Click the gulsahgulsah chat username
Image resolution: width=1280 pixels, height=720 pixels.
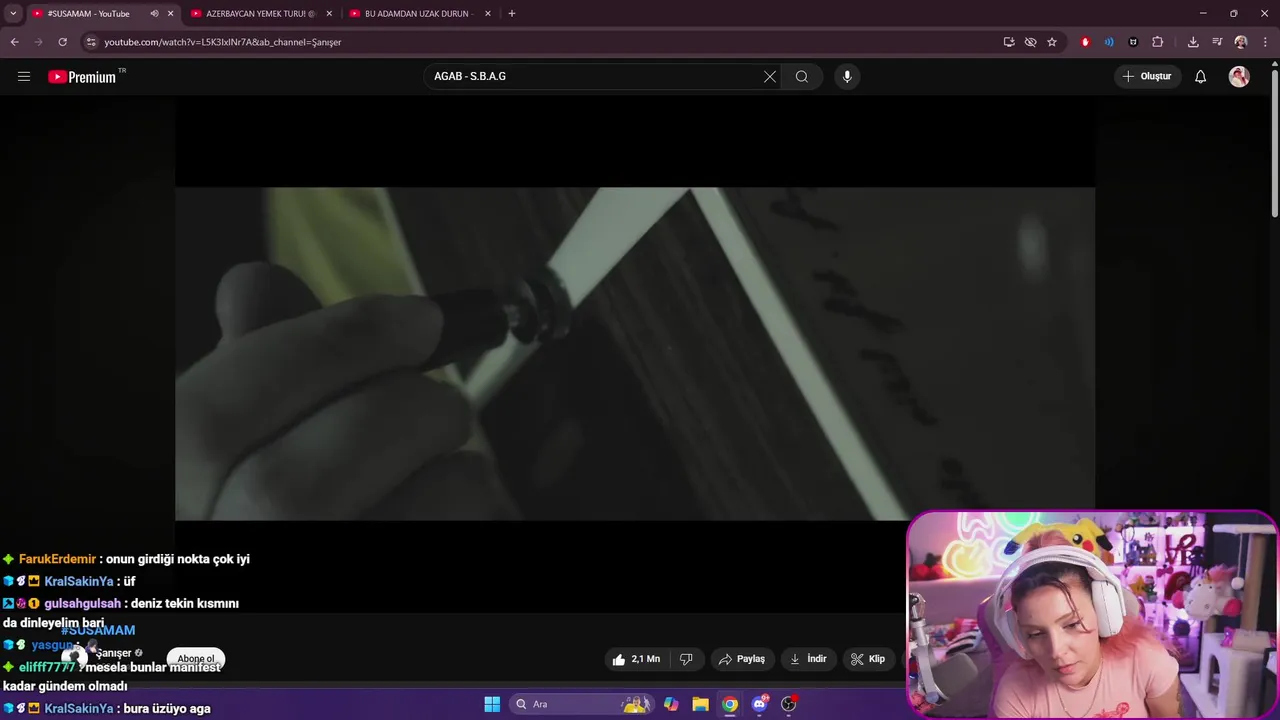pyautogui.click(x=82, y=603)
